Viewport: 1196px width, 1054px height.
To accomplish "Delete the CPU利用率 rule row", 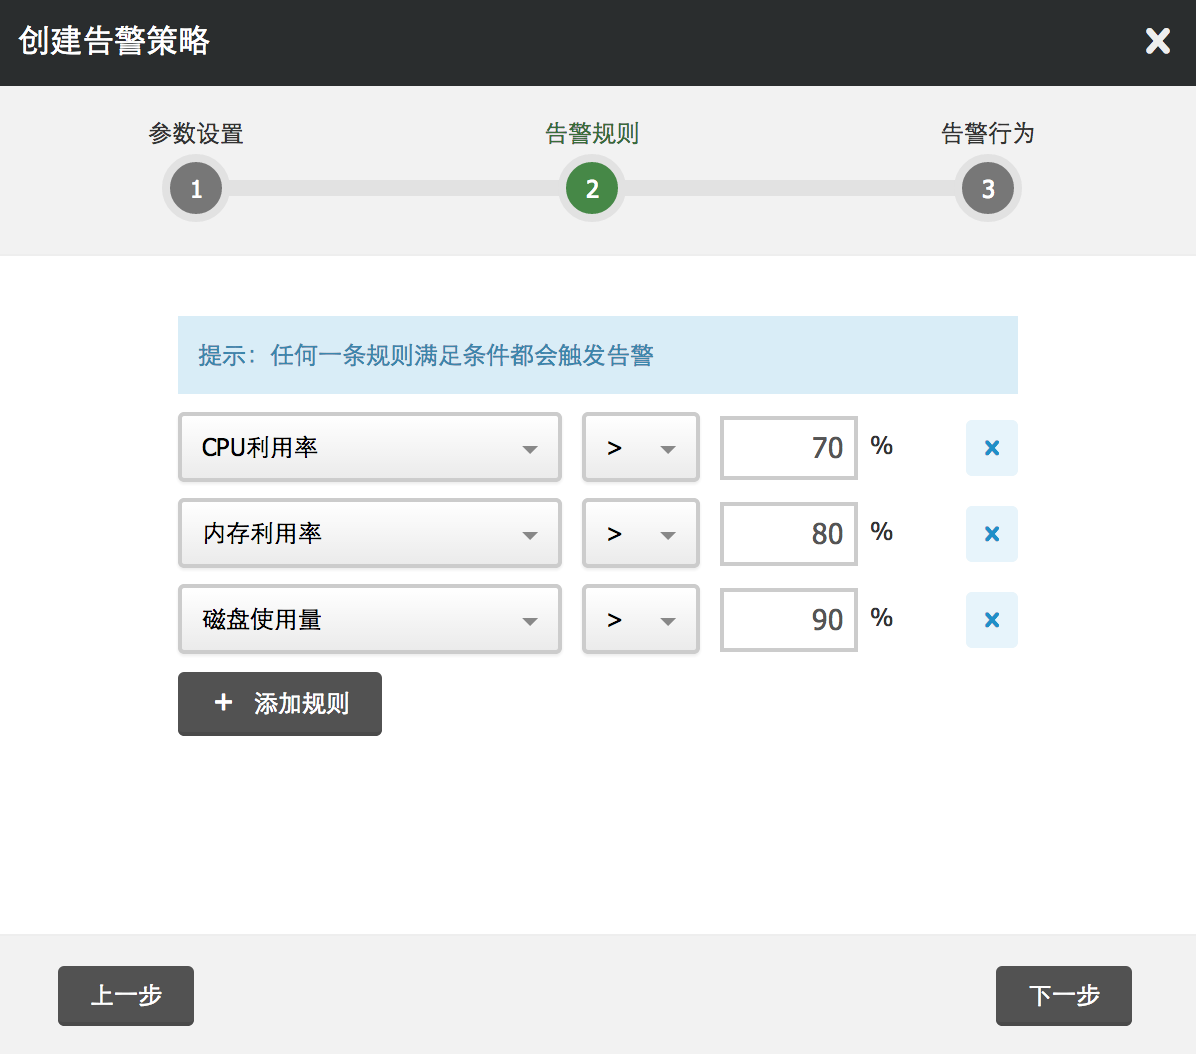I will coord(991,448).
